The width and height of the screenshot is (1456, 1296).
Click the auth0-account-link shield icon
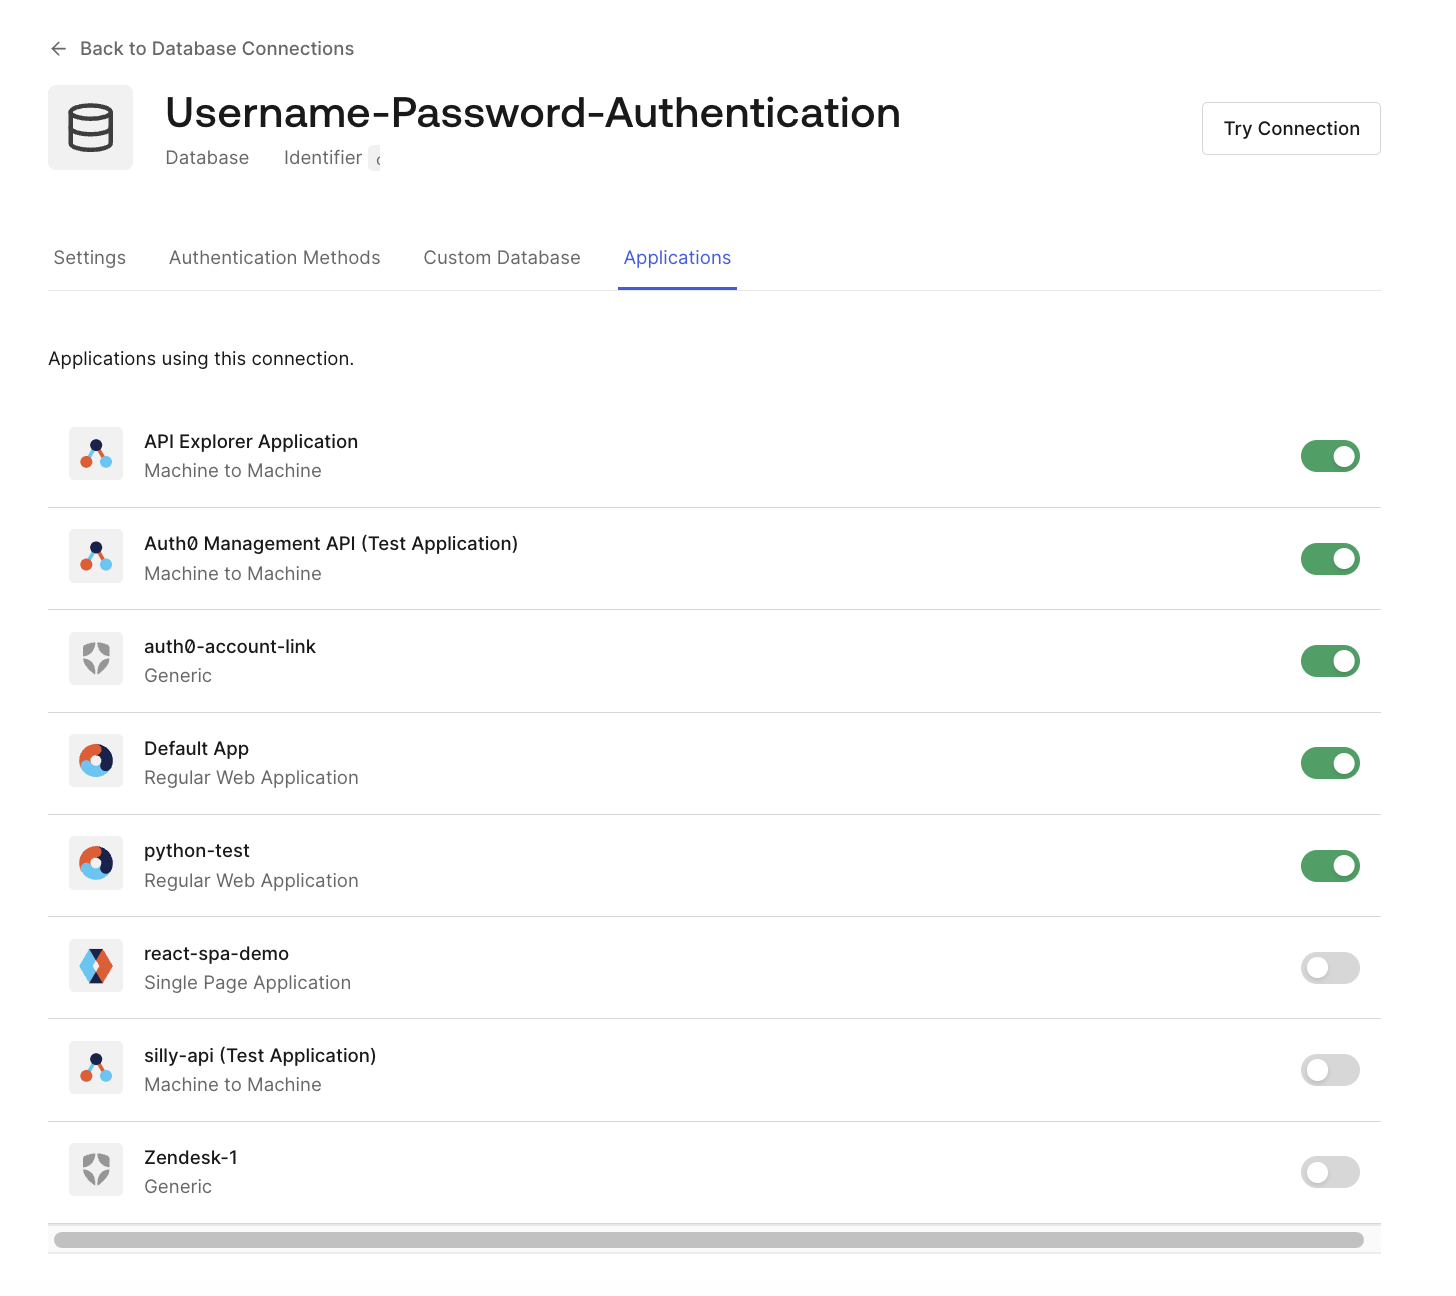tap(96, 659)
